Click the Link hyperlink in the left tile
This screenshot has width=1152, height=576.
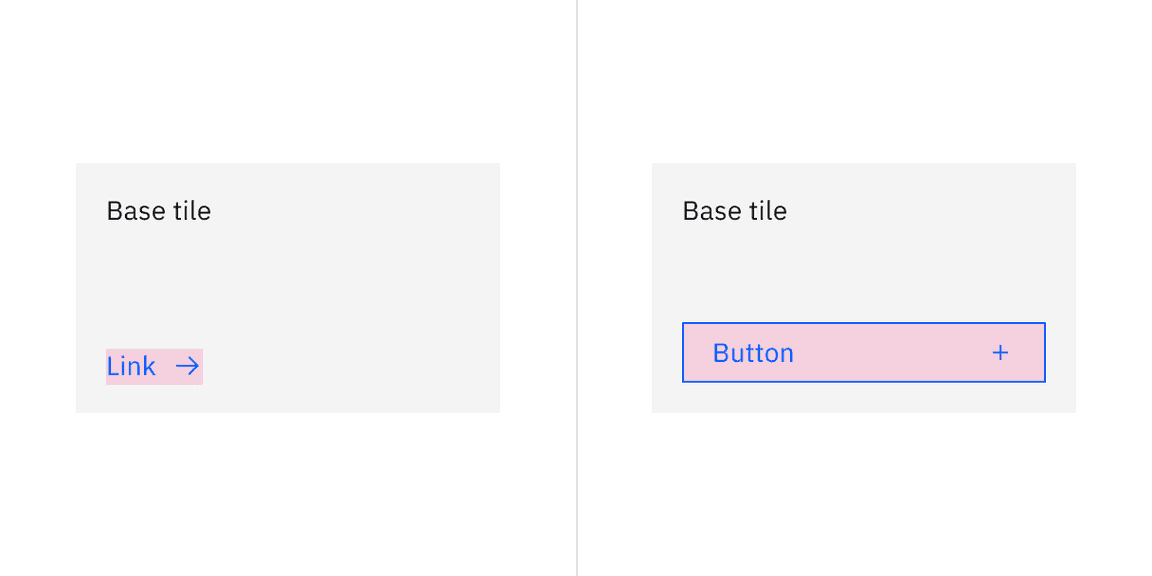[131, 366]
